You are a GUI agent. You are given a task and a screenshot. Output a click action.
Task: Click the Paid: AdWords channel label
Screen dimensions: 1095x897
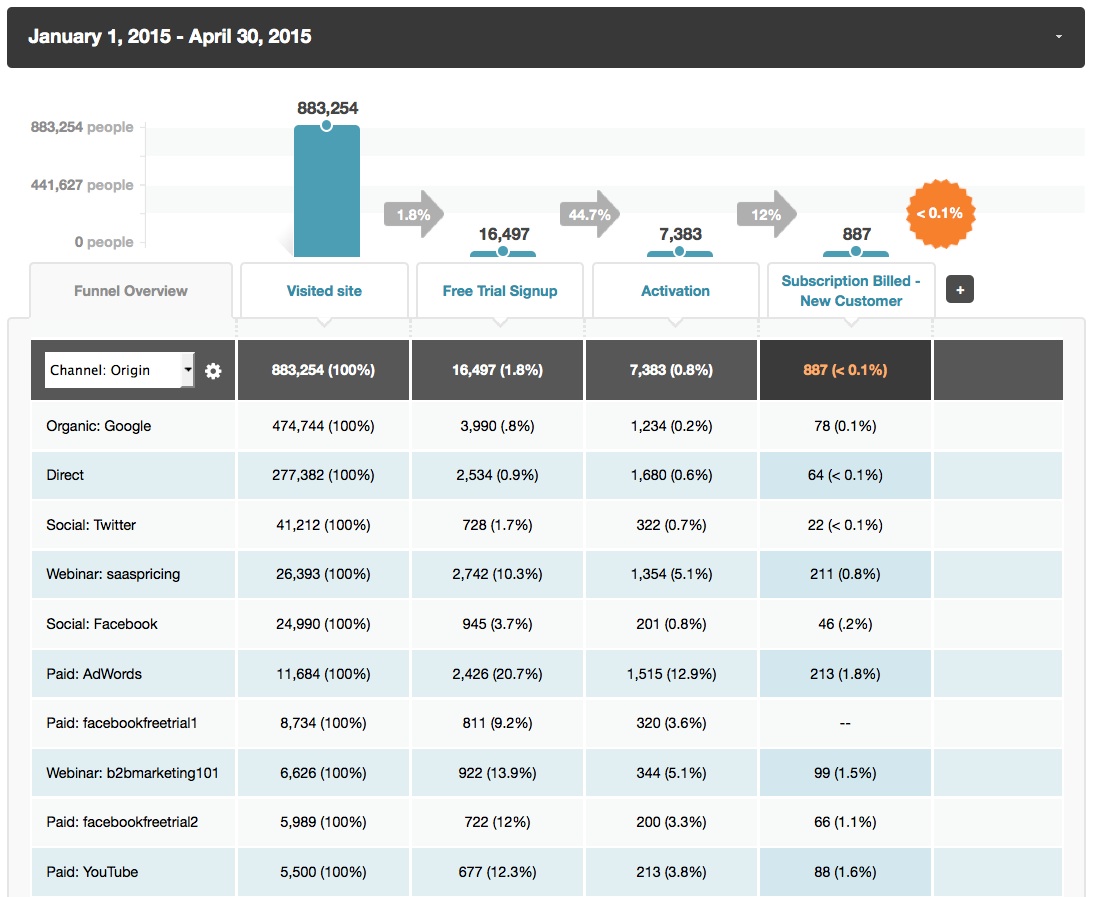(94, 674)
